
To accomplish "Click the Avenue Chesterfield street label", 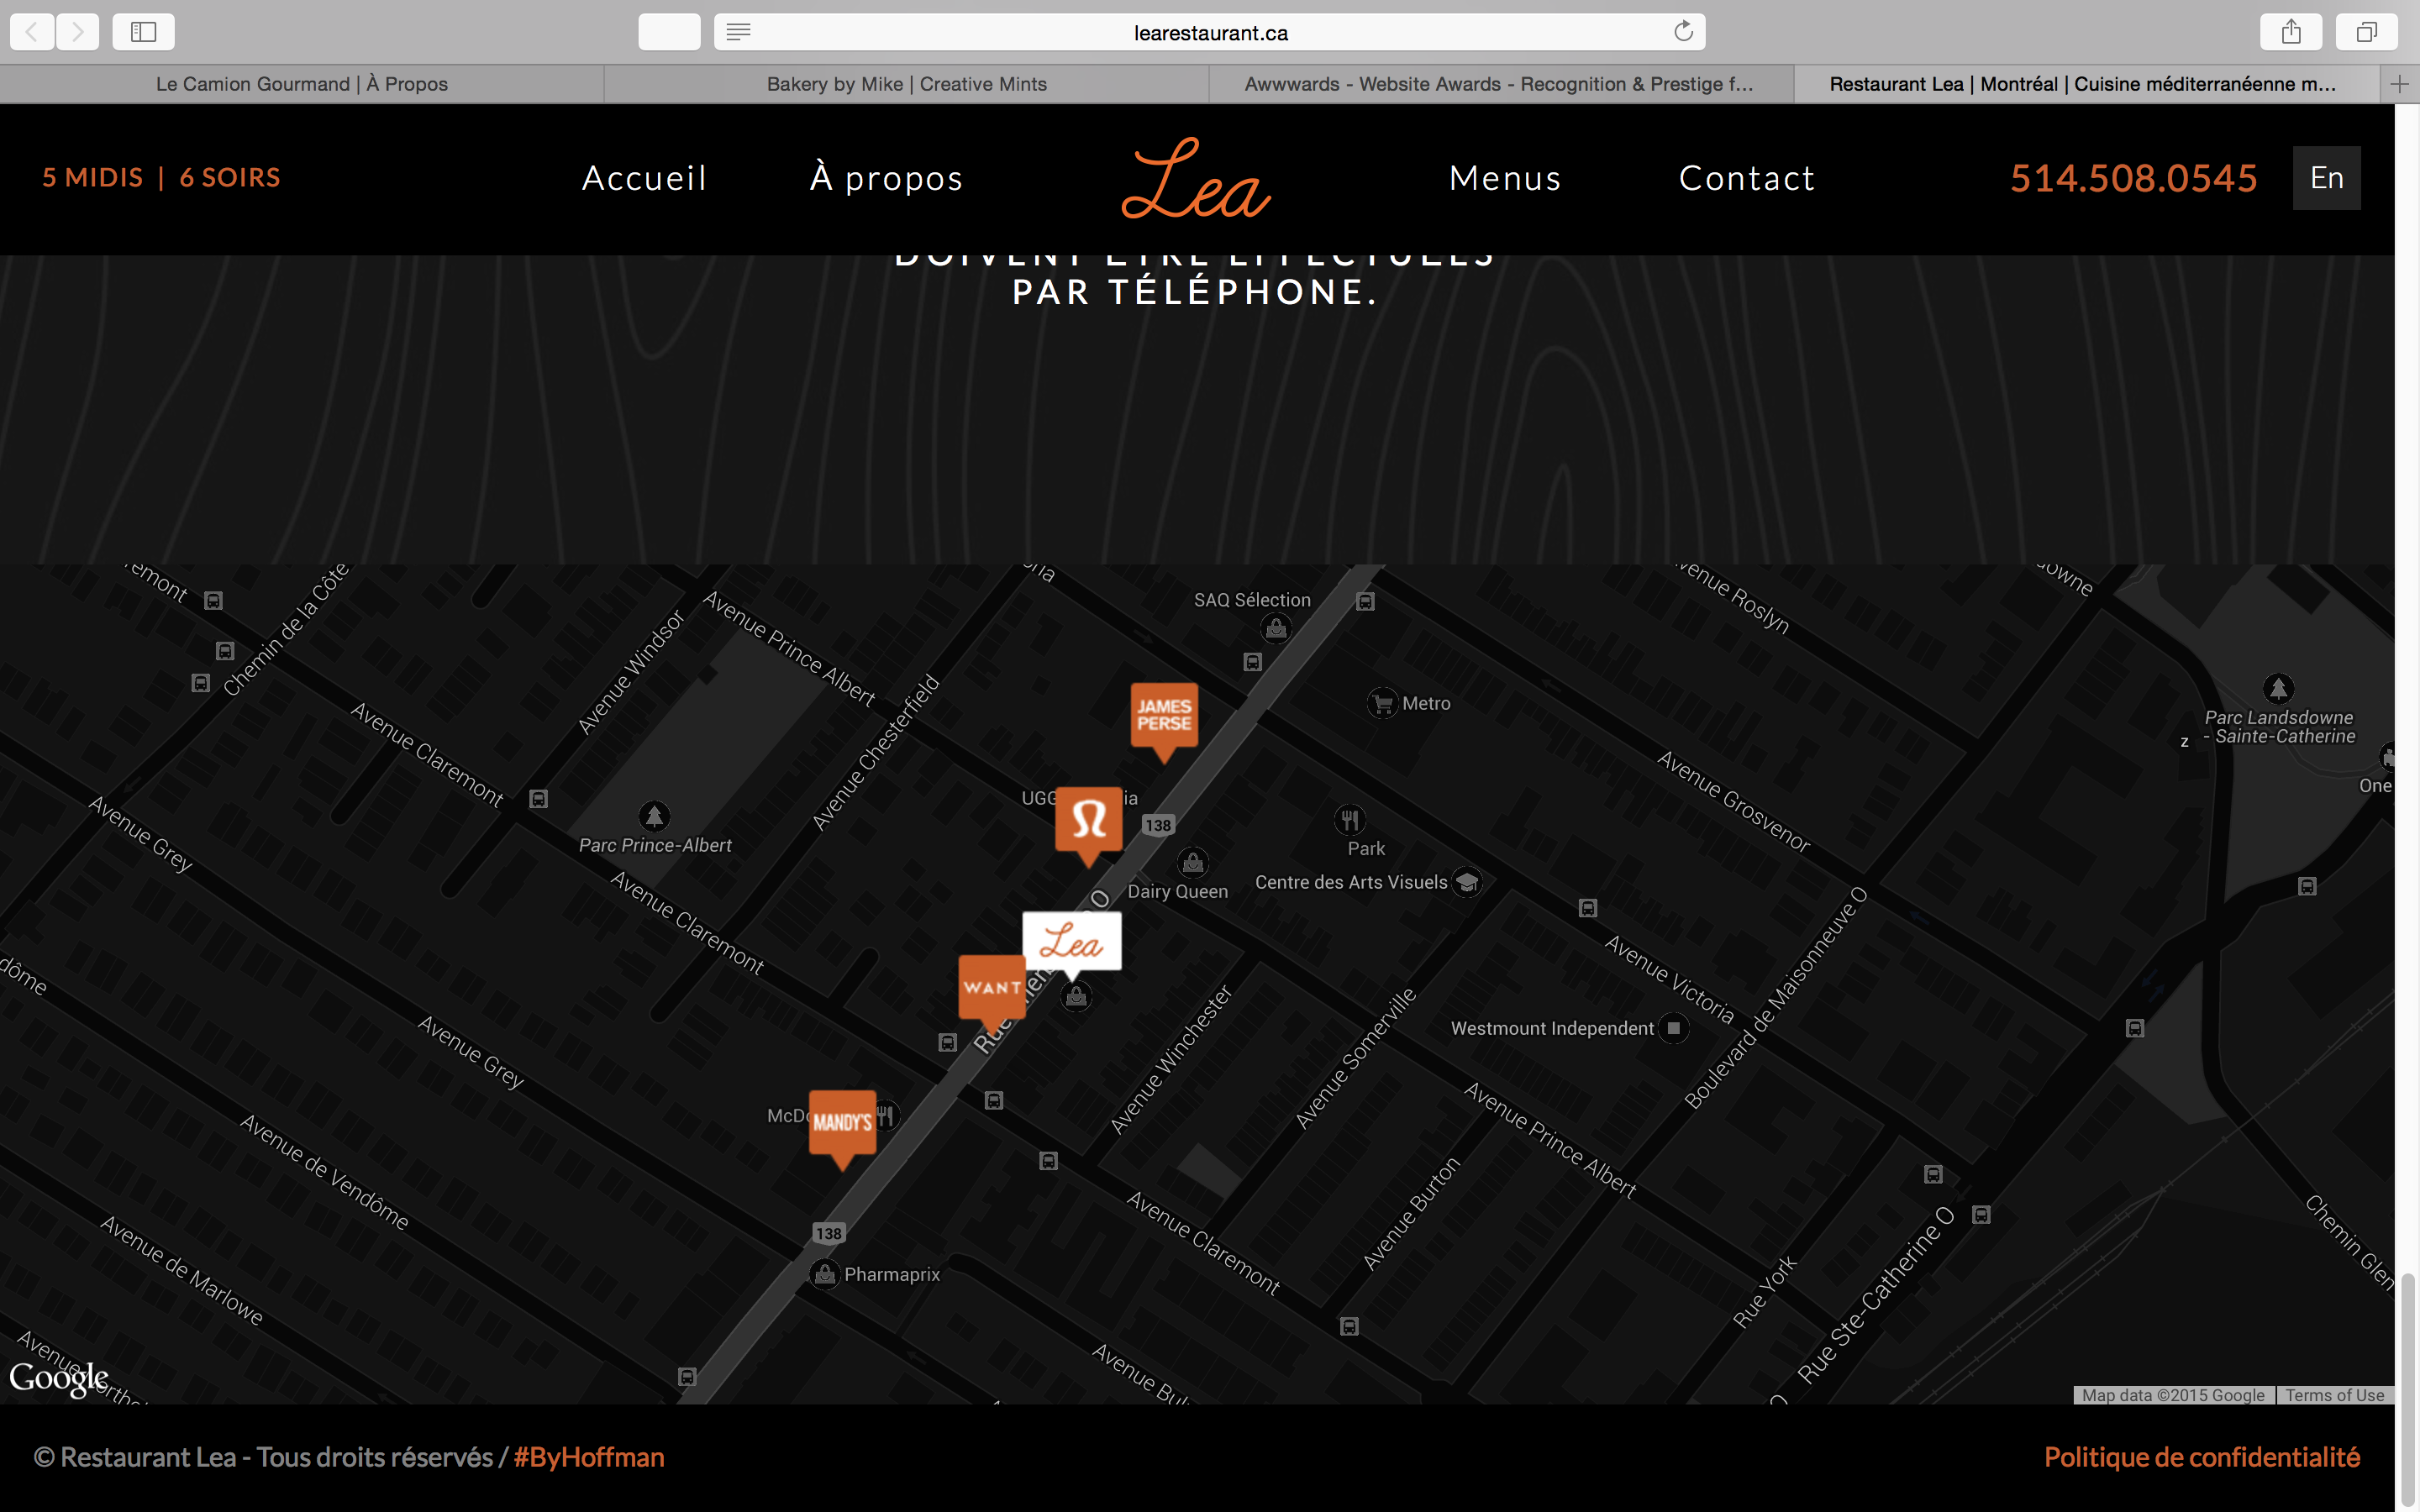I will [876, 752].
